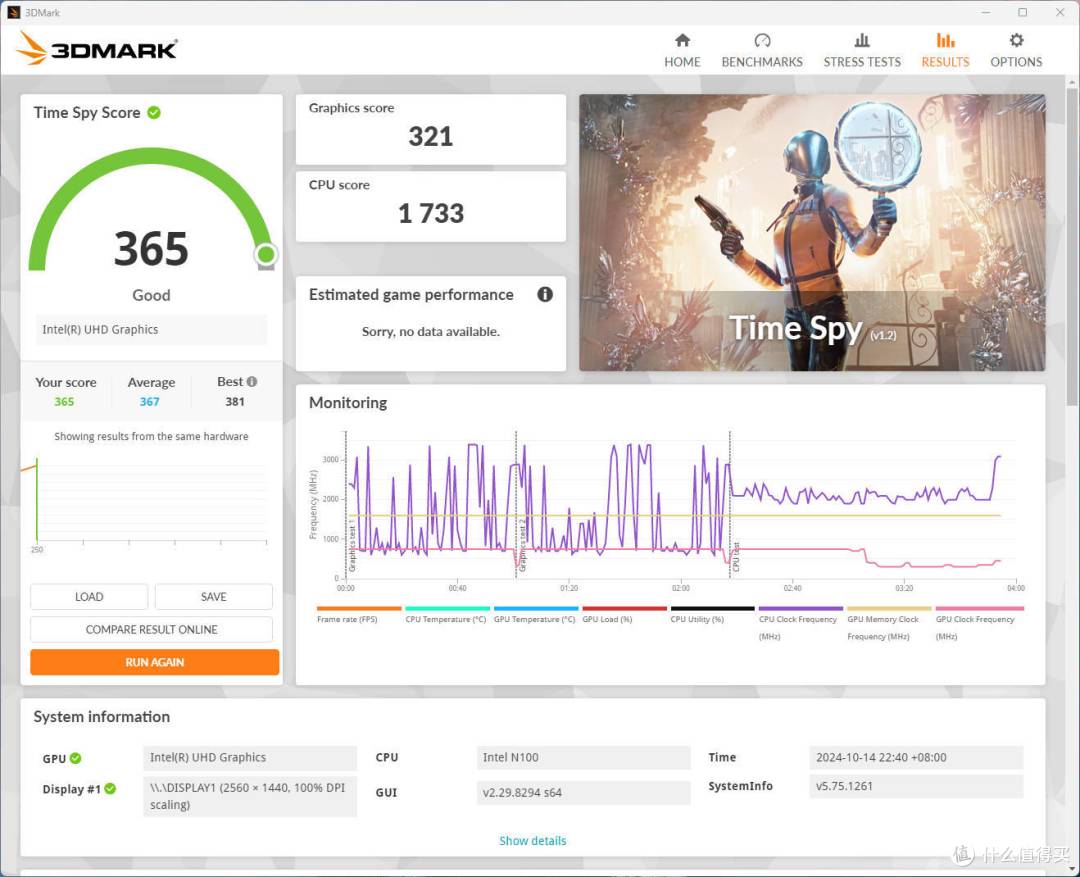Image resolution: width=1080 pixels, height=877 pixels.
Task: Click the LOAD button
Action: (x=89, y=597)
